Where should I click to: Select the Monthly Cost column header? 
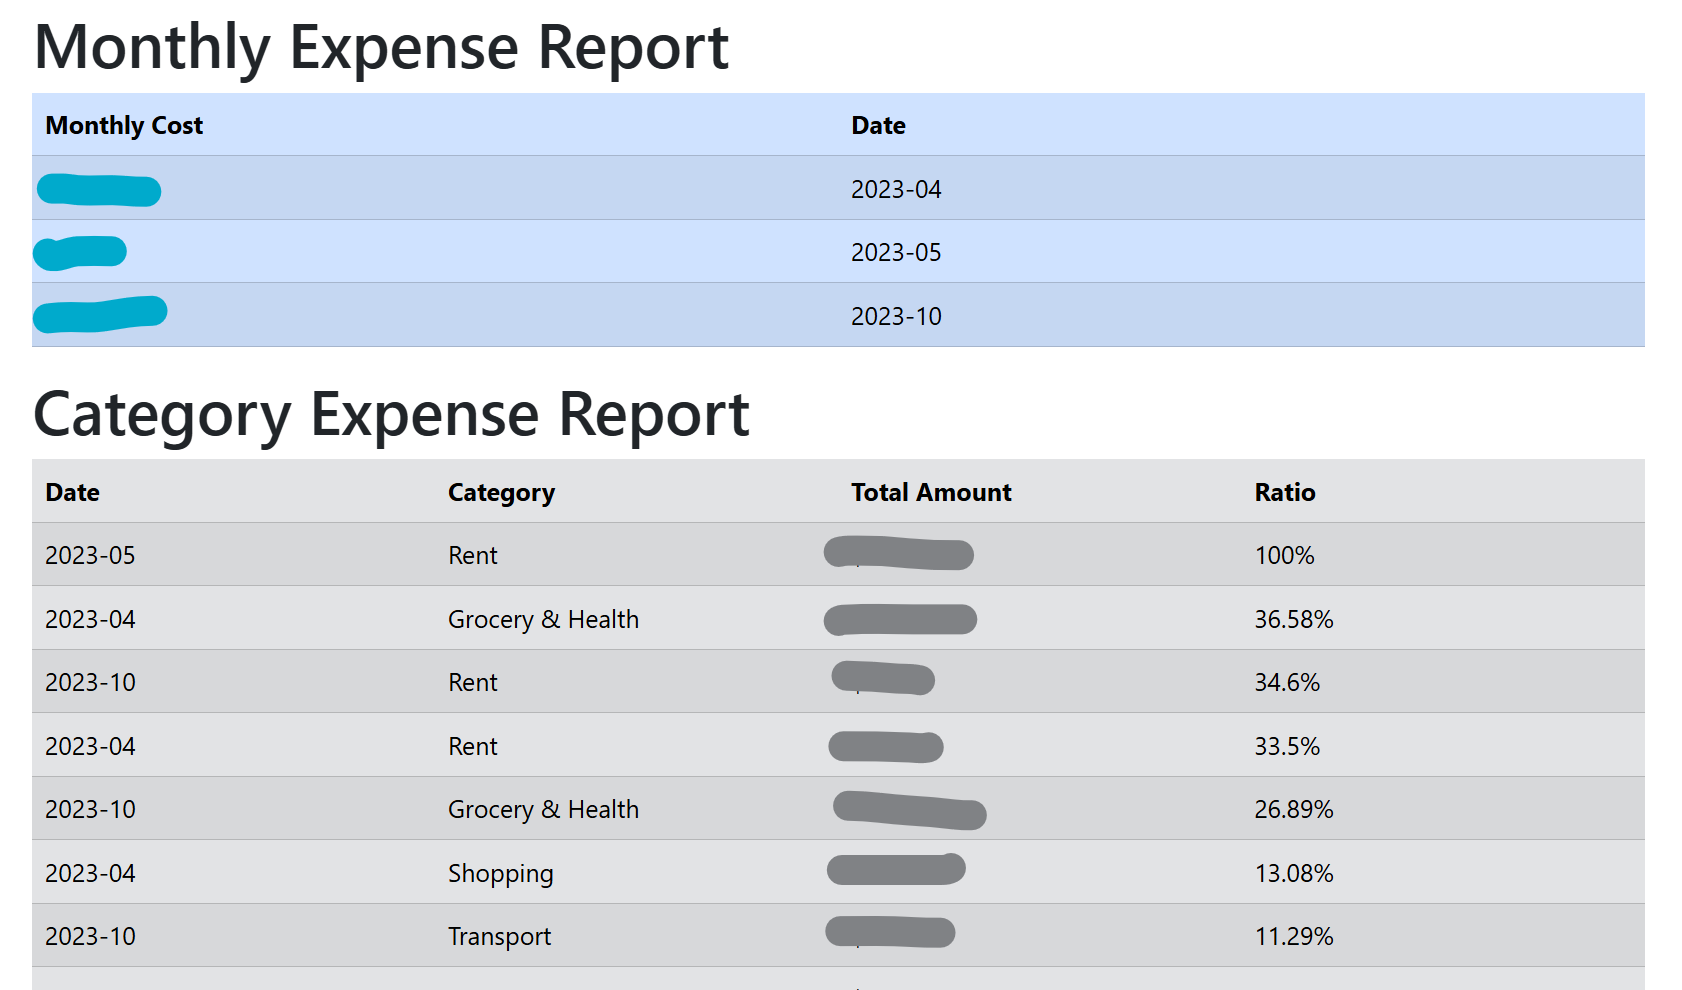pos(124,125)
